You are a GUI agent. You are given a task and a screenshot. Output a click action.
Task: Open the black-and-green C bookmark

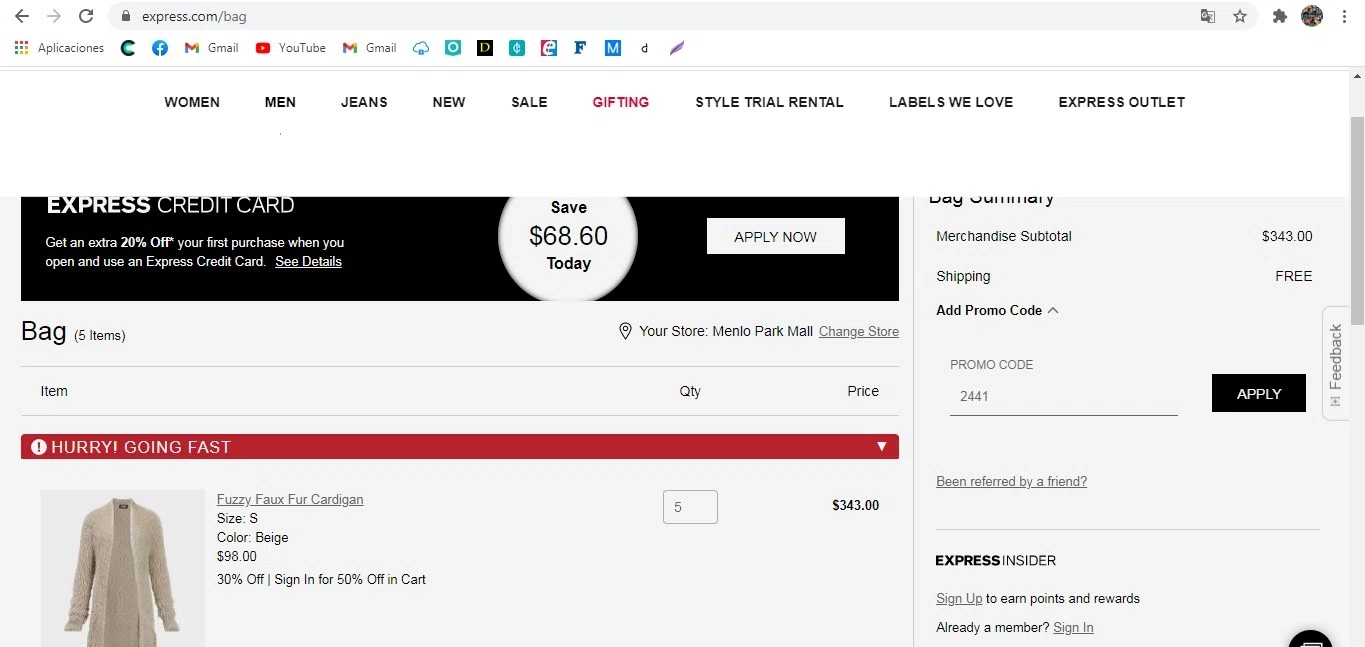(128, 48)
